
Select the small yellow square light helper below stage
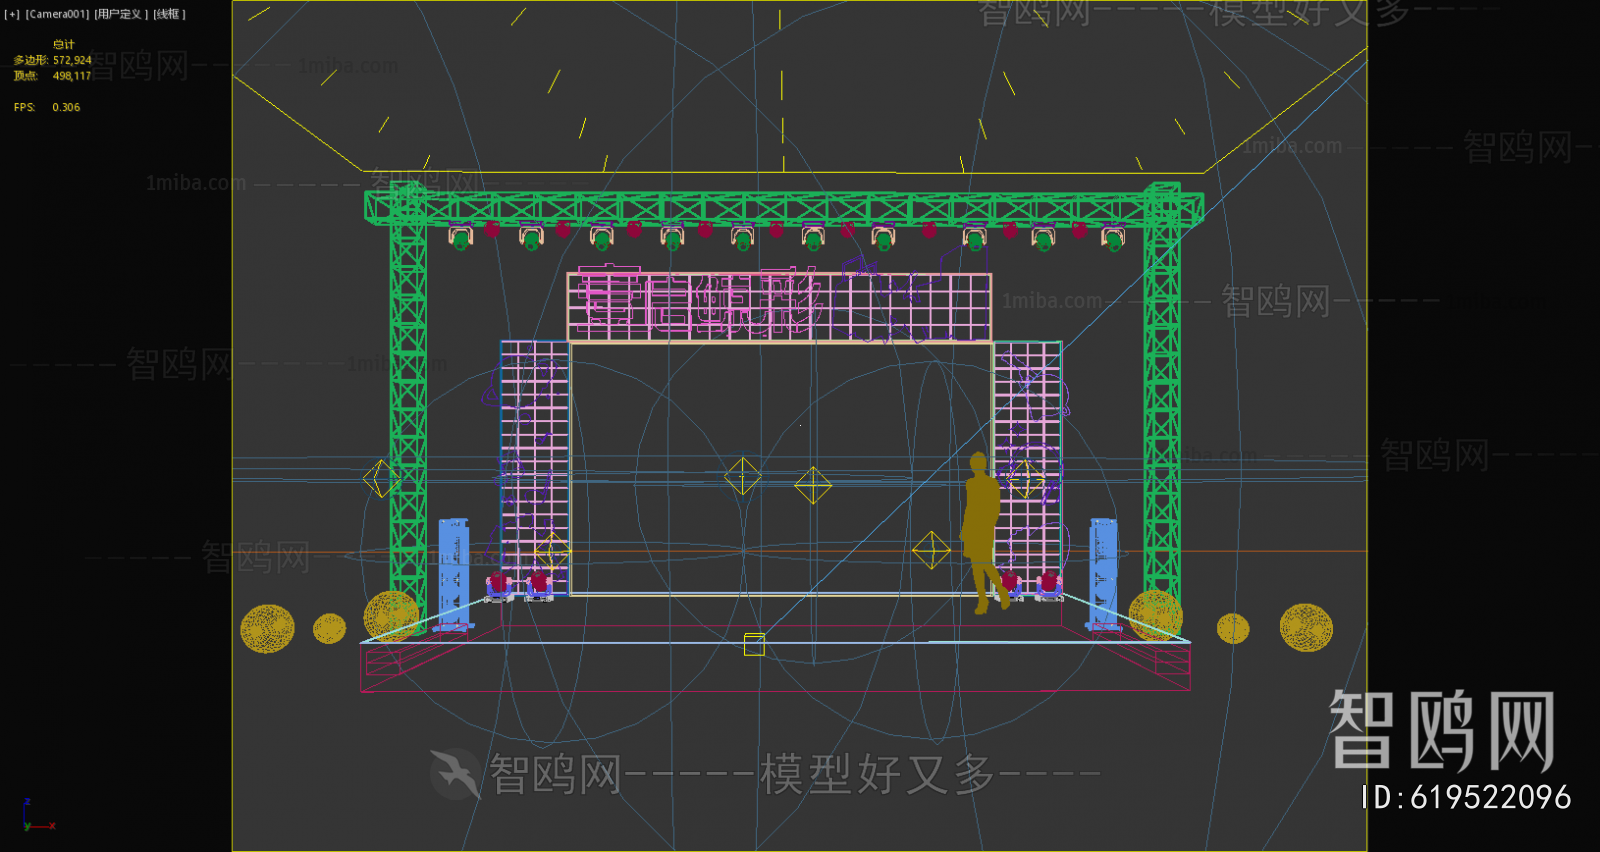[x=754, y=645]
